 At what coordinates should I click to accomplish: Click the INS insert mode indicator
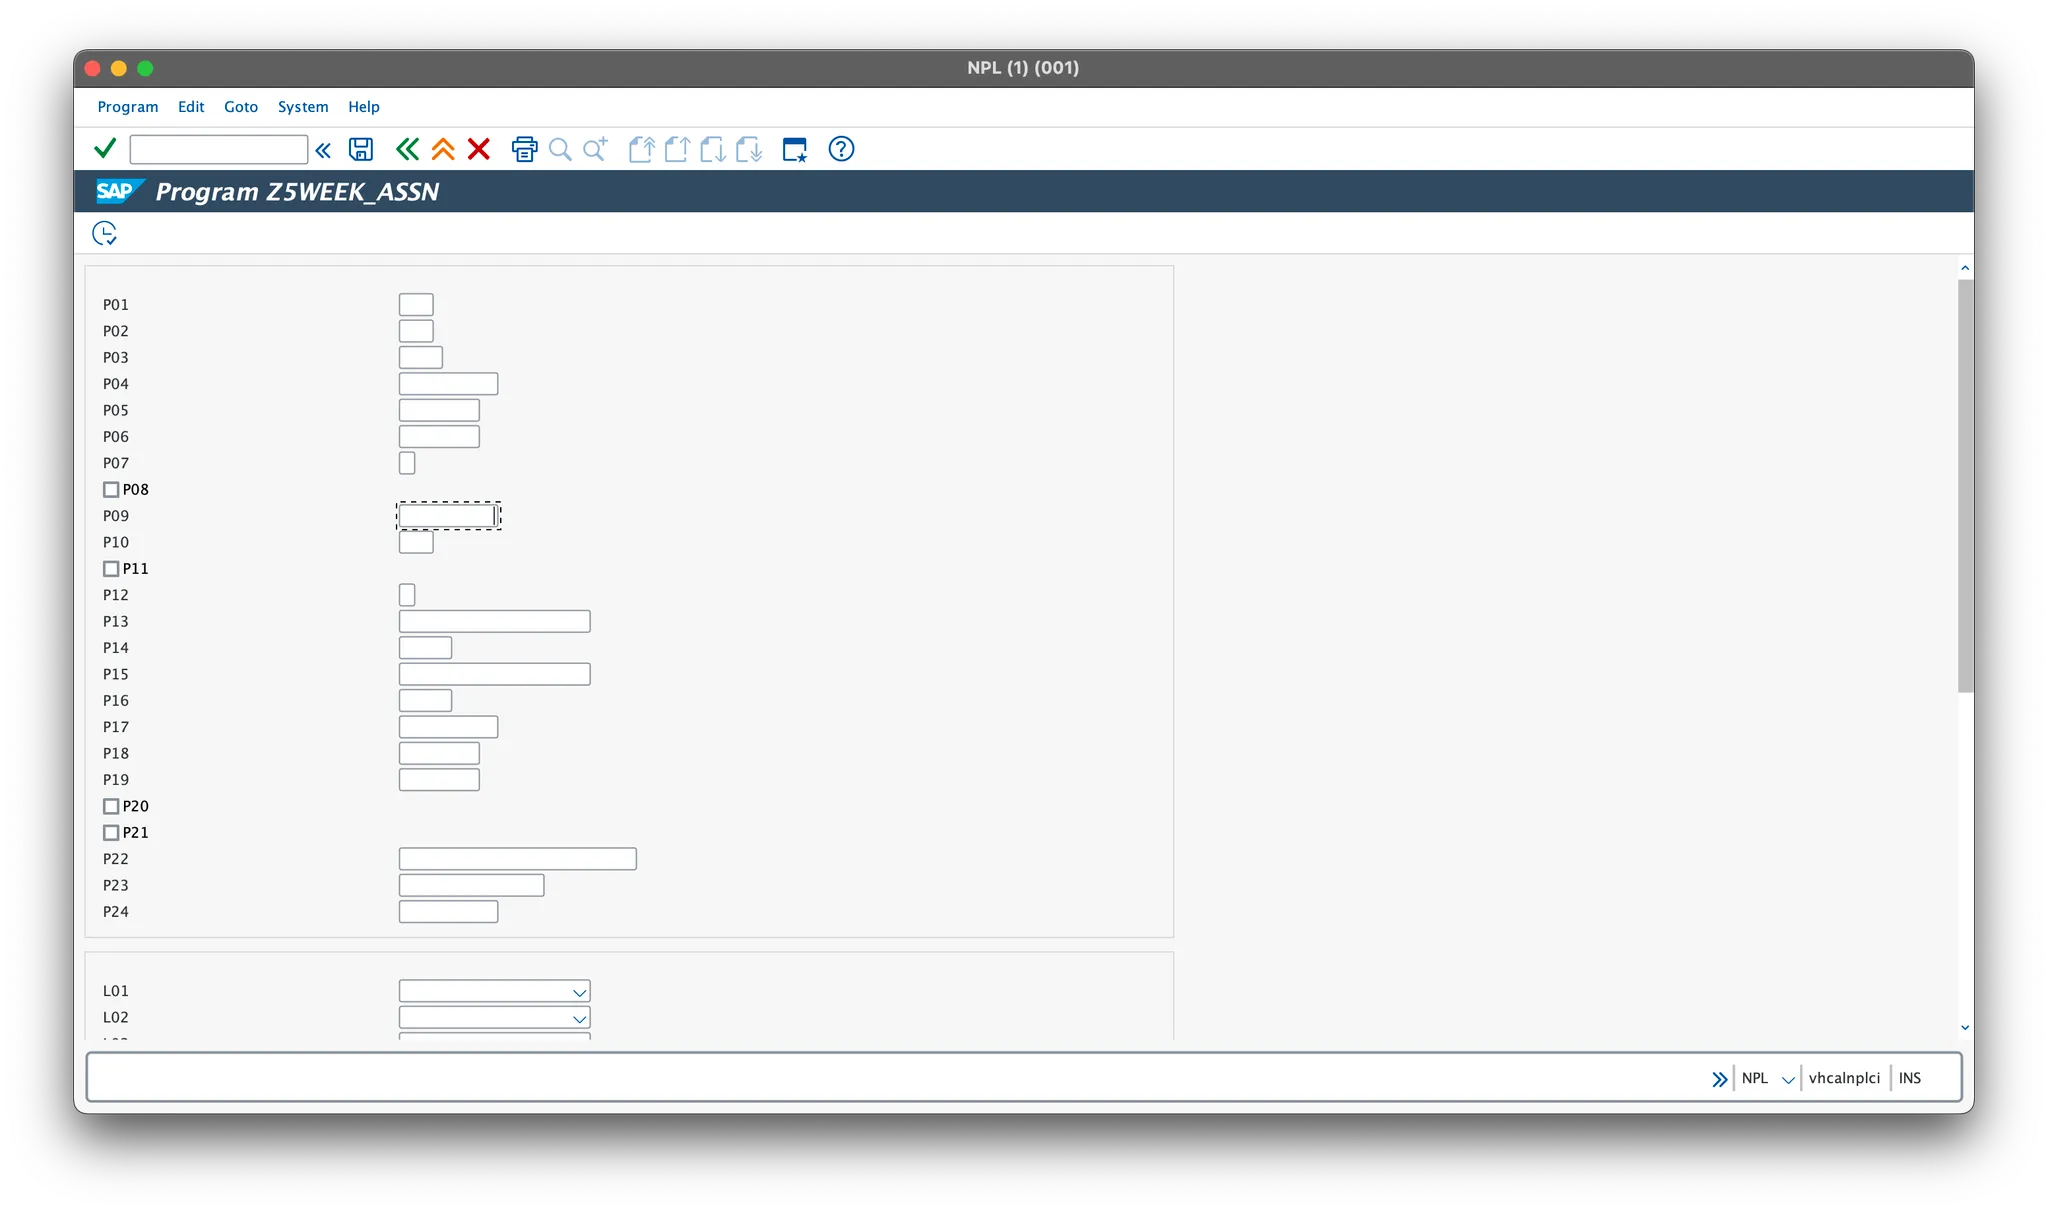pyautogui.click(x=1909, y=1078)
